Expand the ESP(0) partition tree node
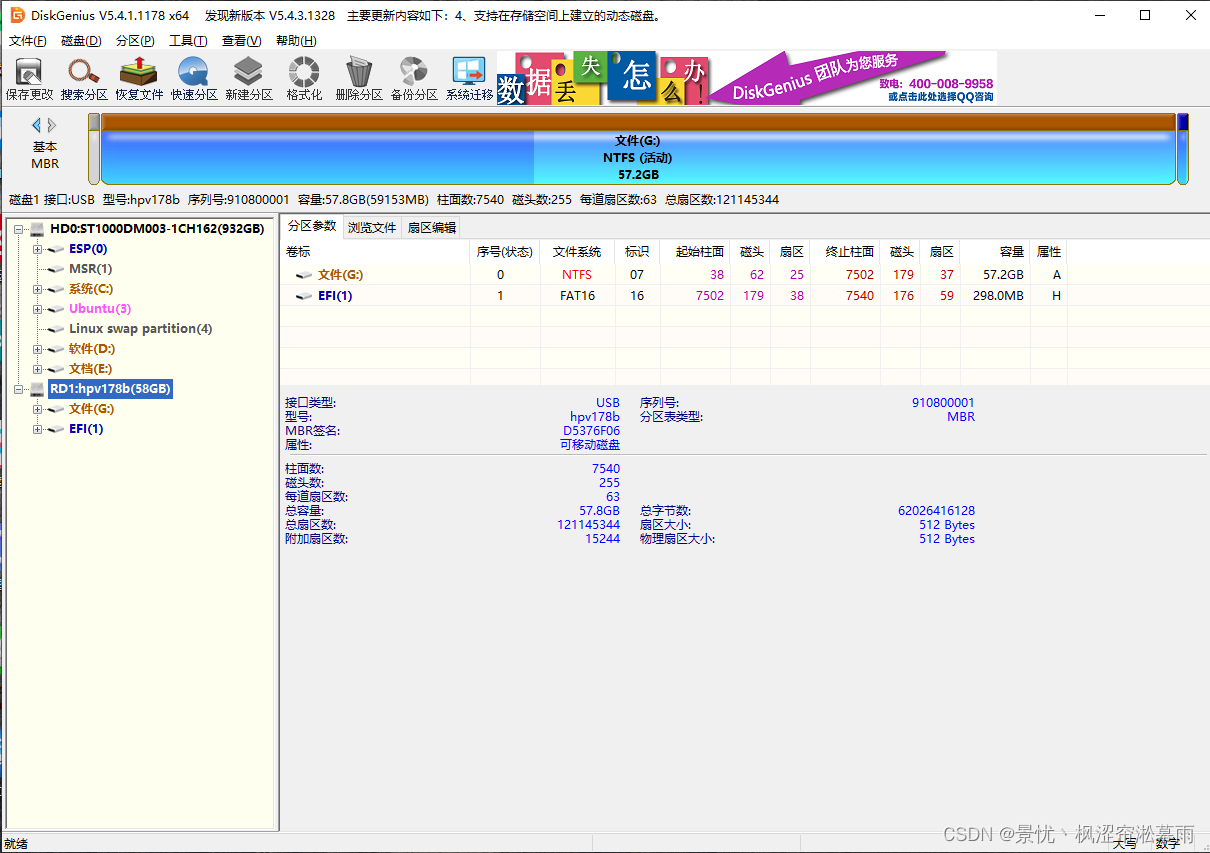Viewport: 1210px width, 853px height. click(37, 249)
